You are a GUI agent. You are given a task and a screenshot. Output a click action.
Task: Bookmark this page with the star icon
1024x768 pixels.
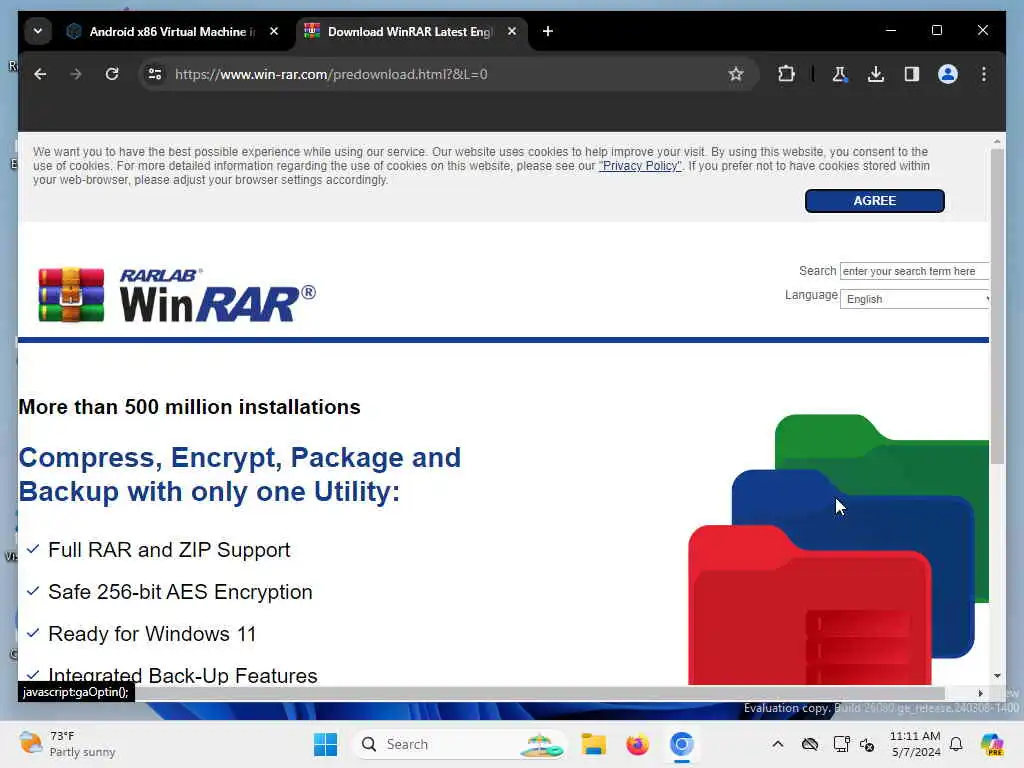736,74
